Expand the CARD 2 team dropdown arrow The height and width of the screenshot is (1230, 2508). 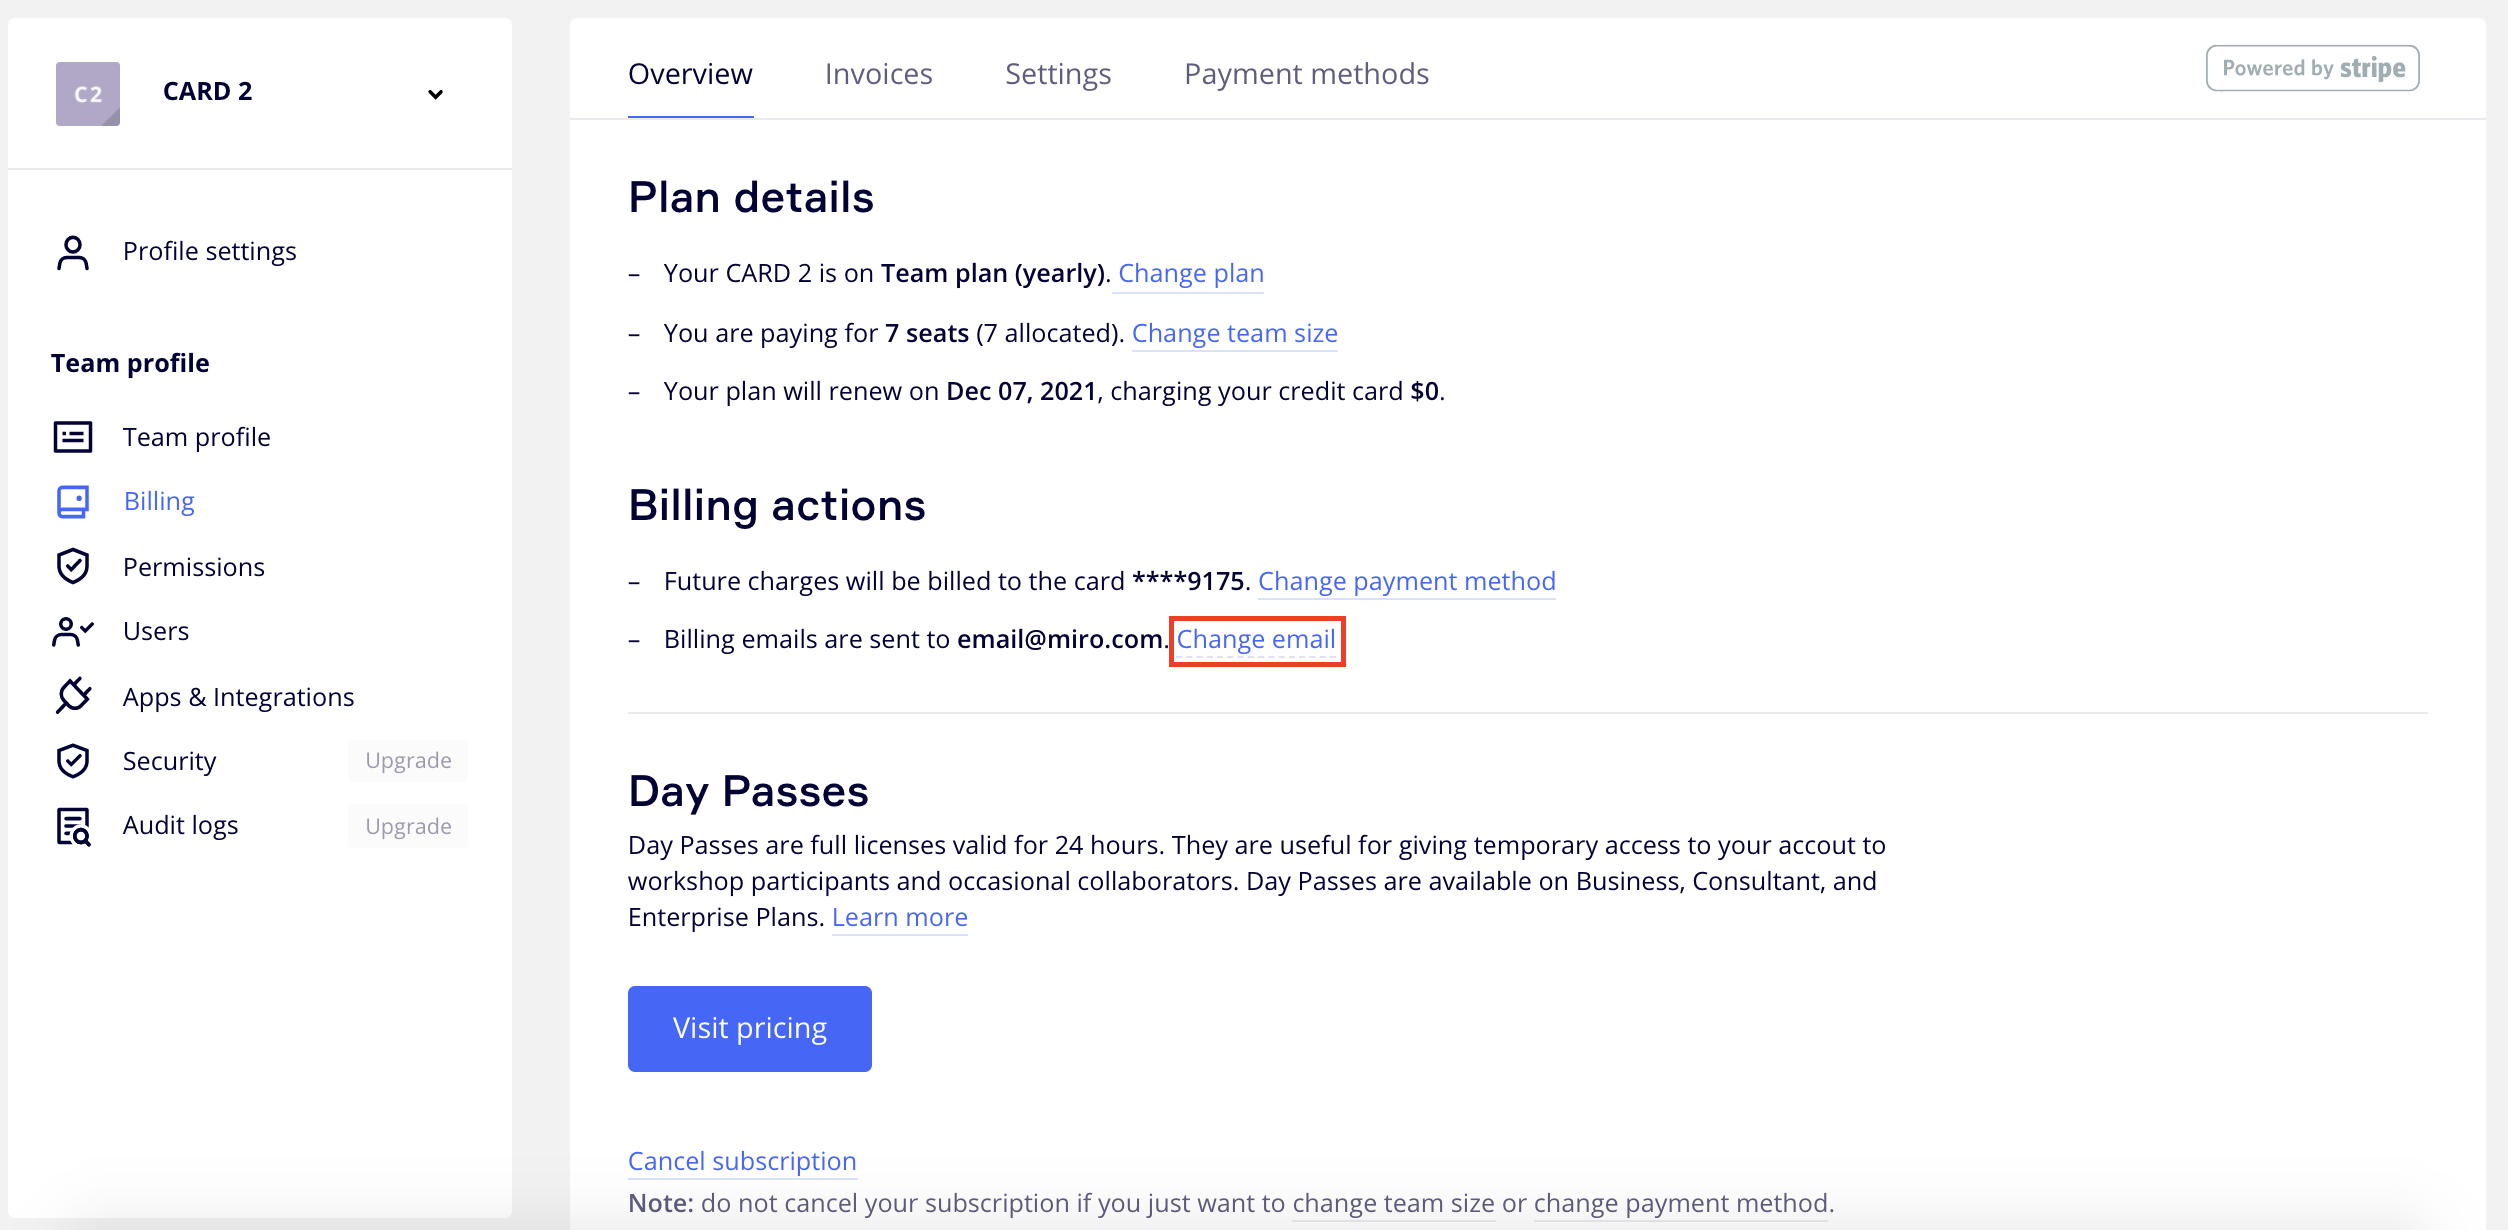(435, 94)
